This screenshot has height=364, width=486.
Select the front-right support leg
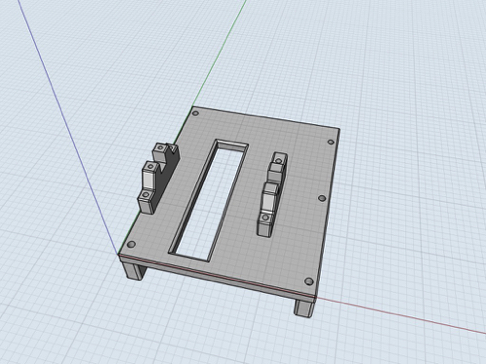click(x=304, y=308)
